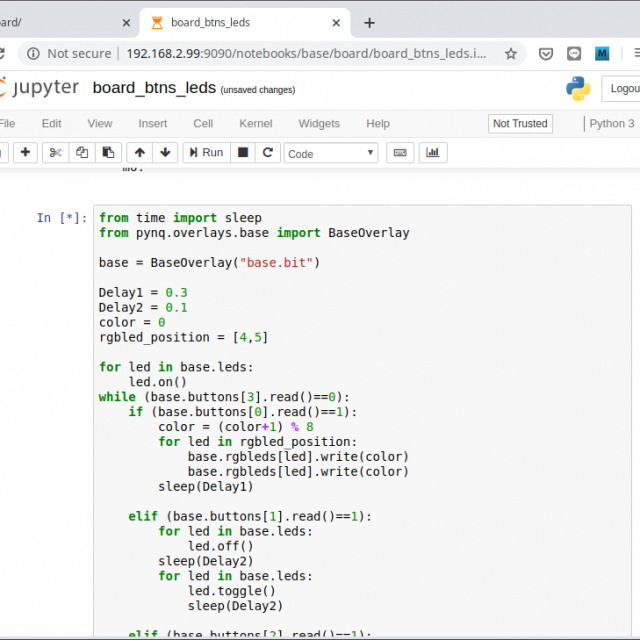Click the Not Trusted button
The image size is (640, 640).
click(x=520, y=123)
